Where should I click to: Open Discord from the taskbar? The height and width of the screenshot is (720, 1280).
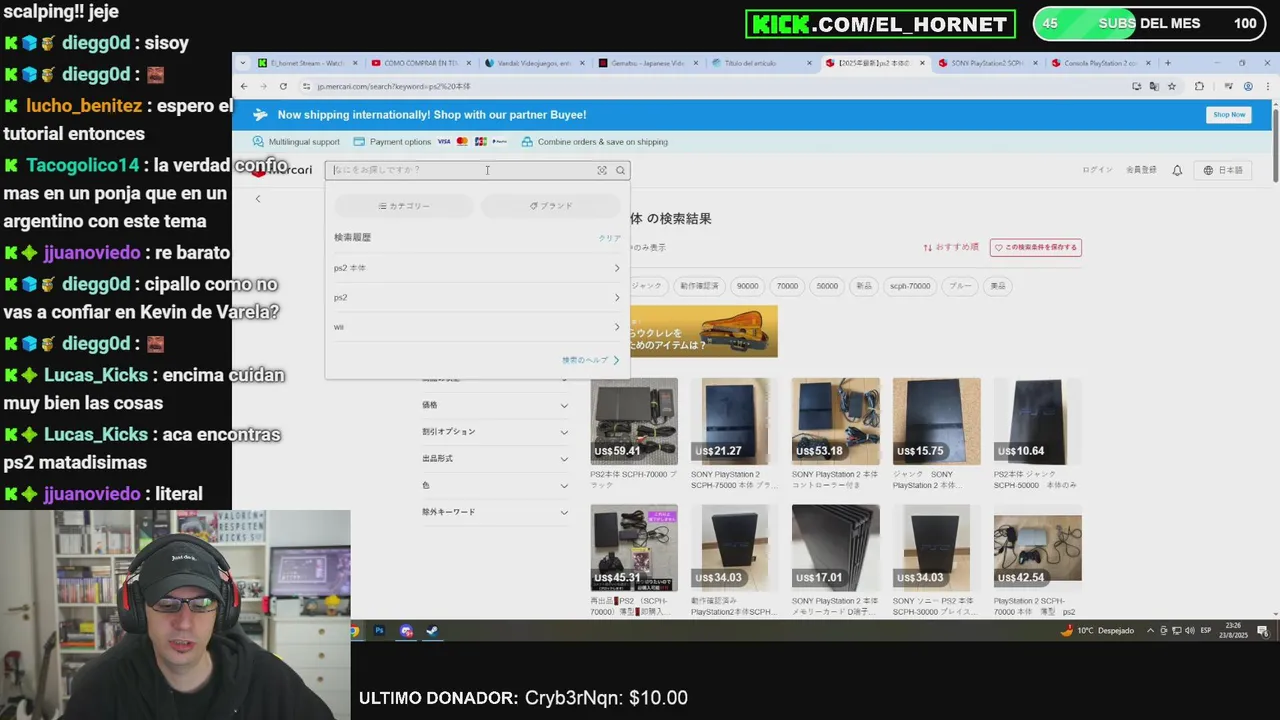coord(406,631)
